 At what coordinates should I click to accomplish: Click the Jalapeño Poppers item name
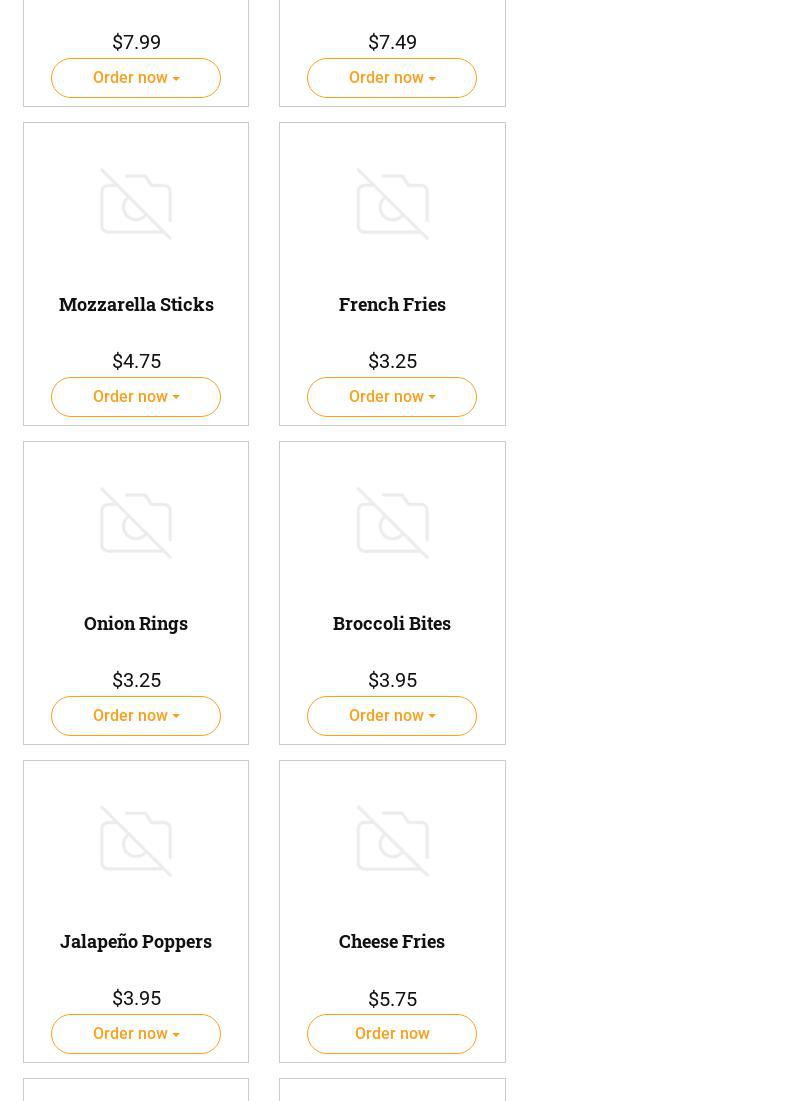coord(136,941)
